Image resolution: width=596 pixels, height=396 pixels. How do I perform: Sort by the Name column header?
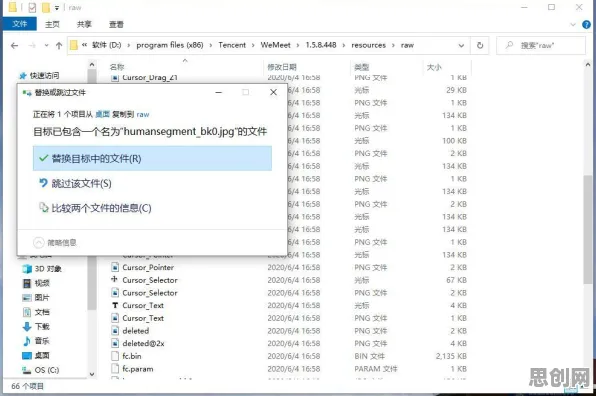(x=117, y=67)
